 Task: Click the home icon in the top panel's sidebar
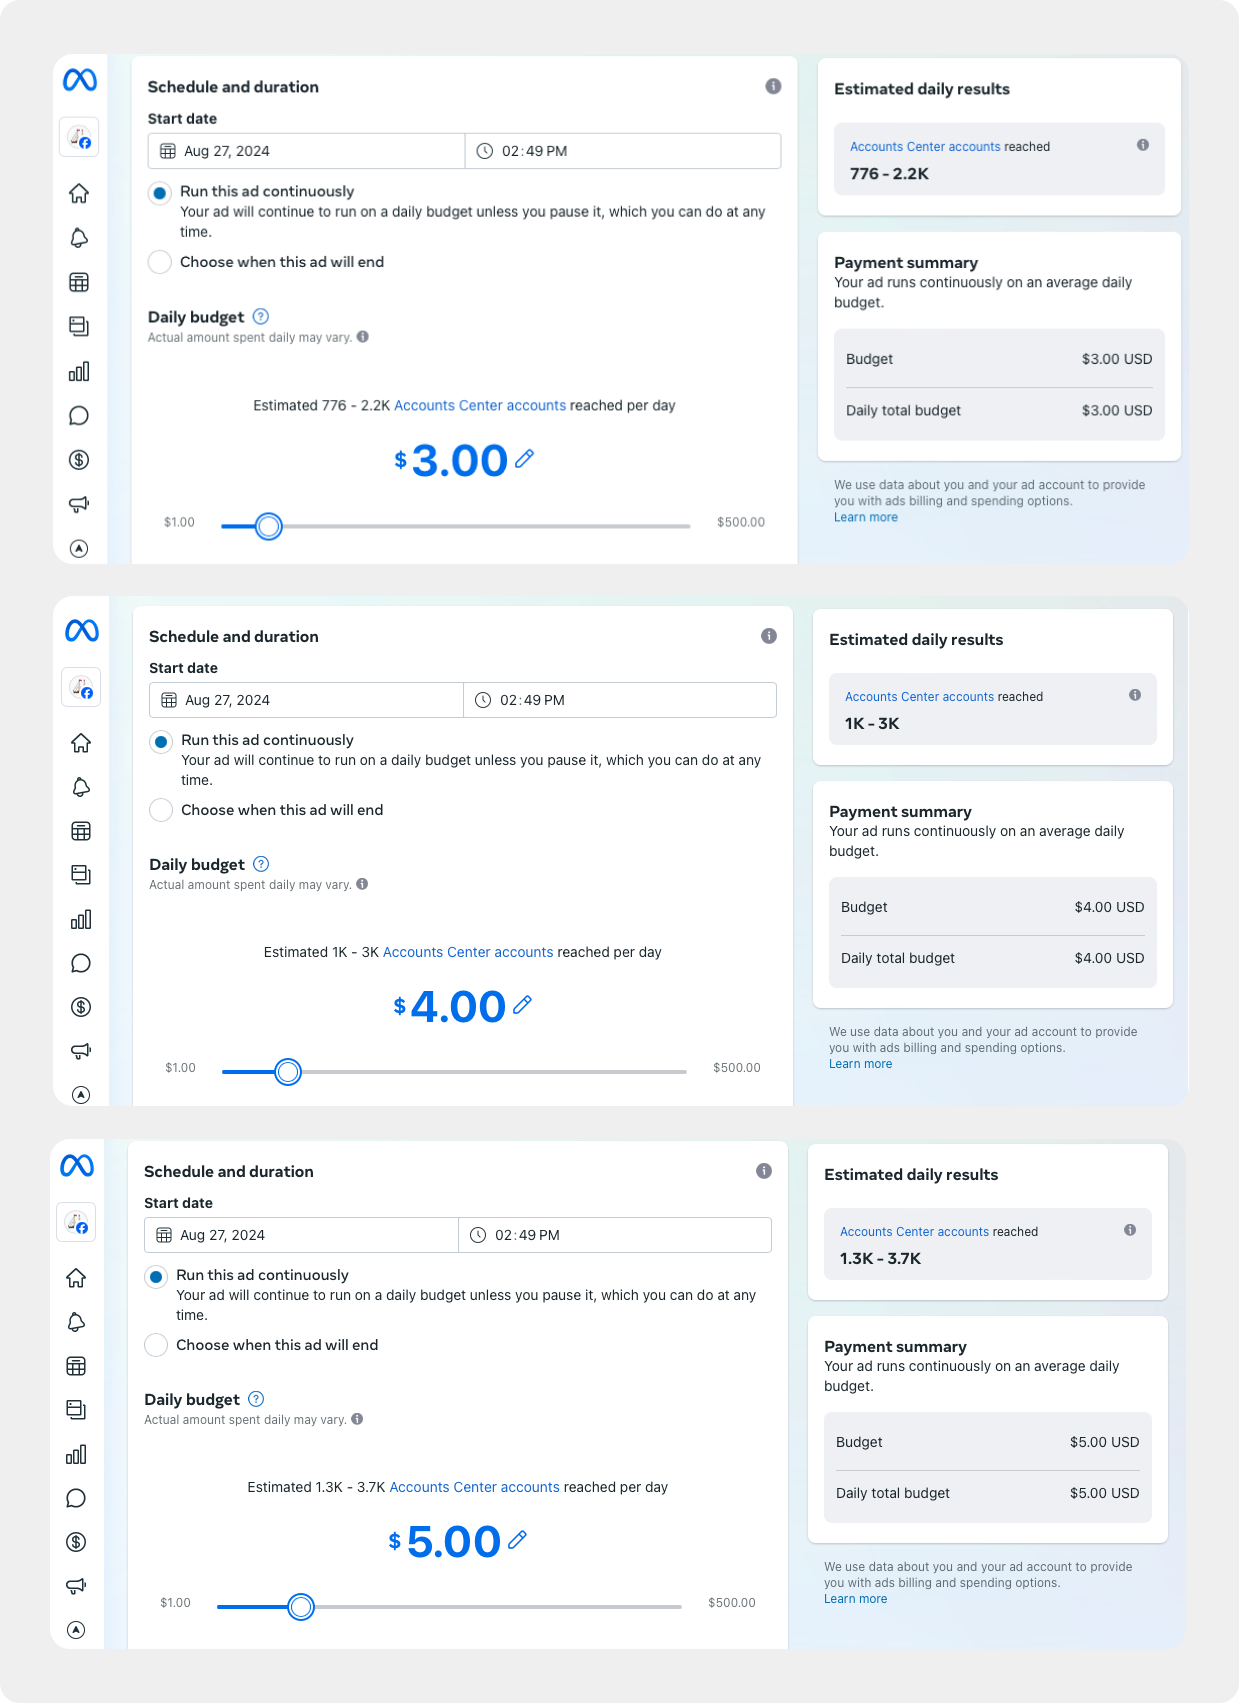(x=79, y=193)
